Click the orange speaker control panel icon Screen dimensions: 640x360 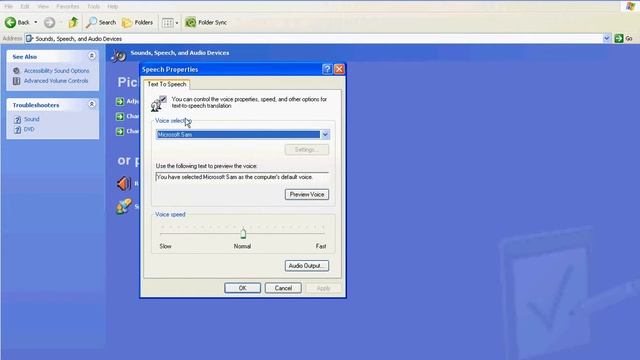click(124, 184)
